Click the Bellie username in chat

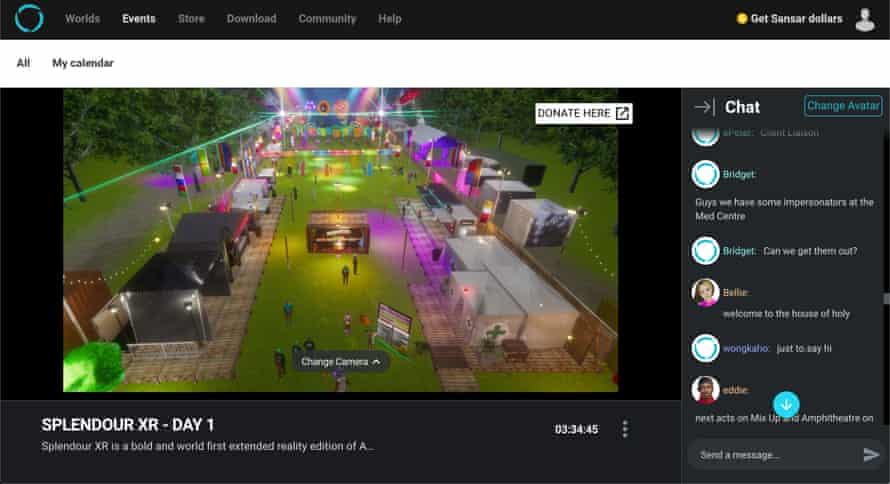click(735, 292)
